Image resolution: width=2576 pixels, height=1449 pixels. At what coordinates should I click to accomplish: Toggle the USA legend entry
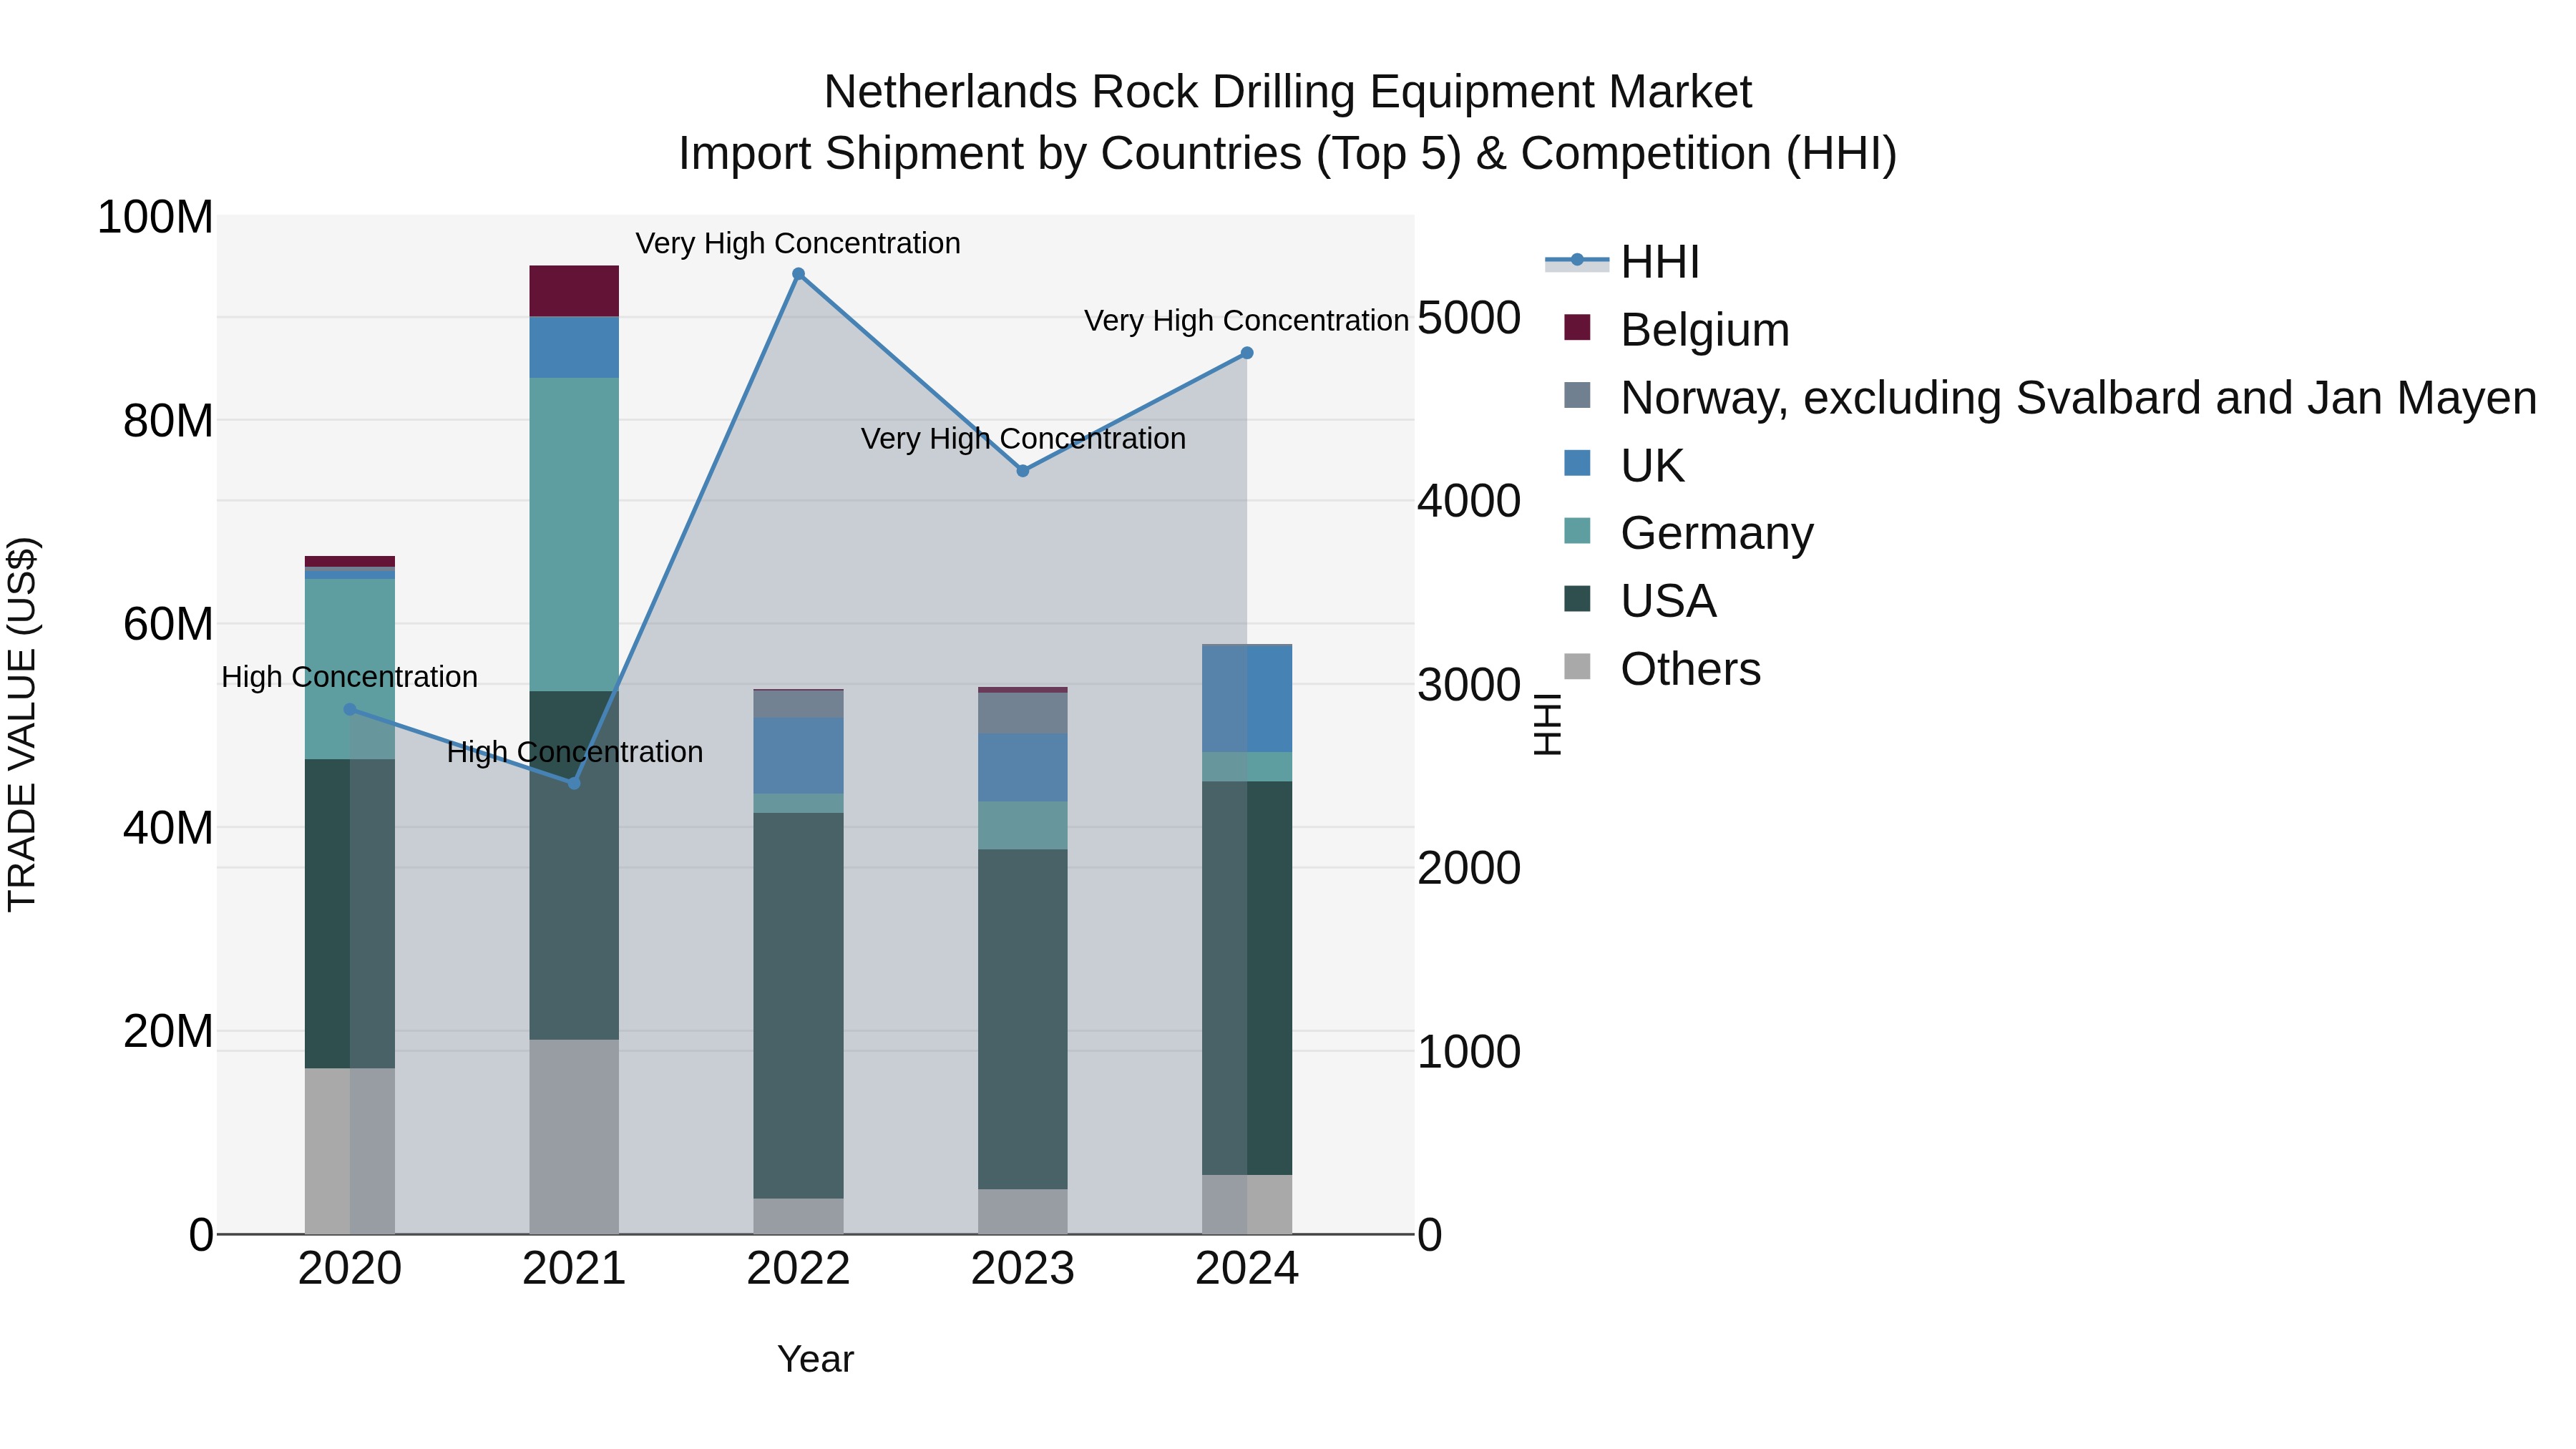click(1640, 601)
